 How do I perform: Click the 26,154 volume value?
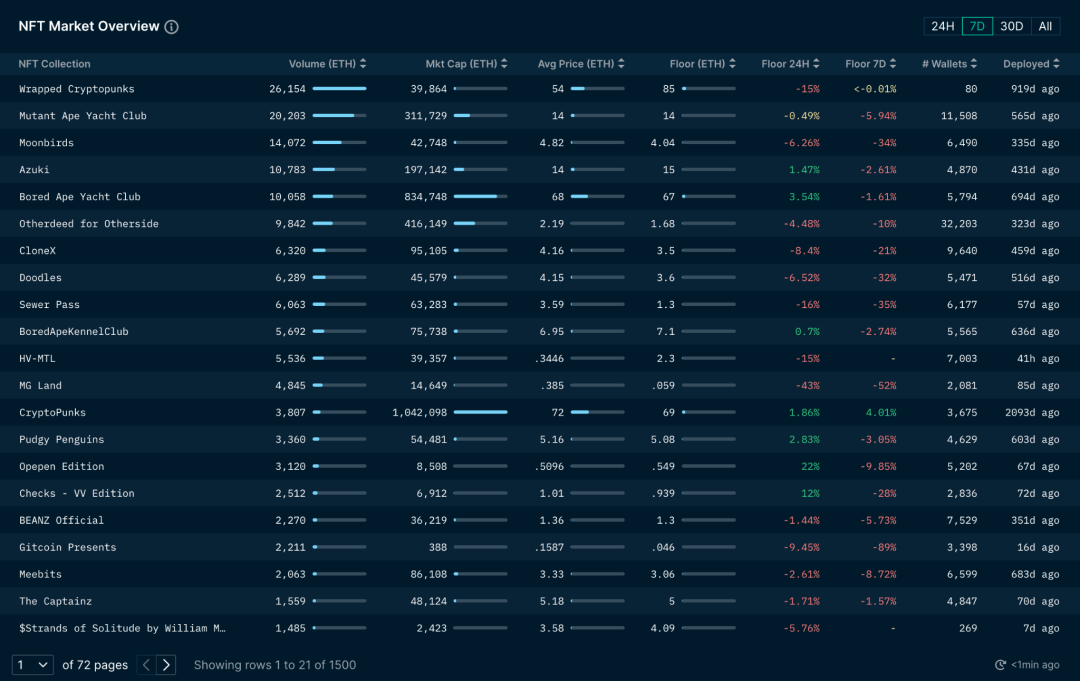pos(287,89)
